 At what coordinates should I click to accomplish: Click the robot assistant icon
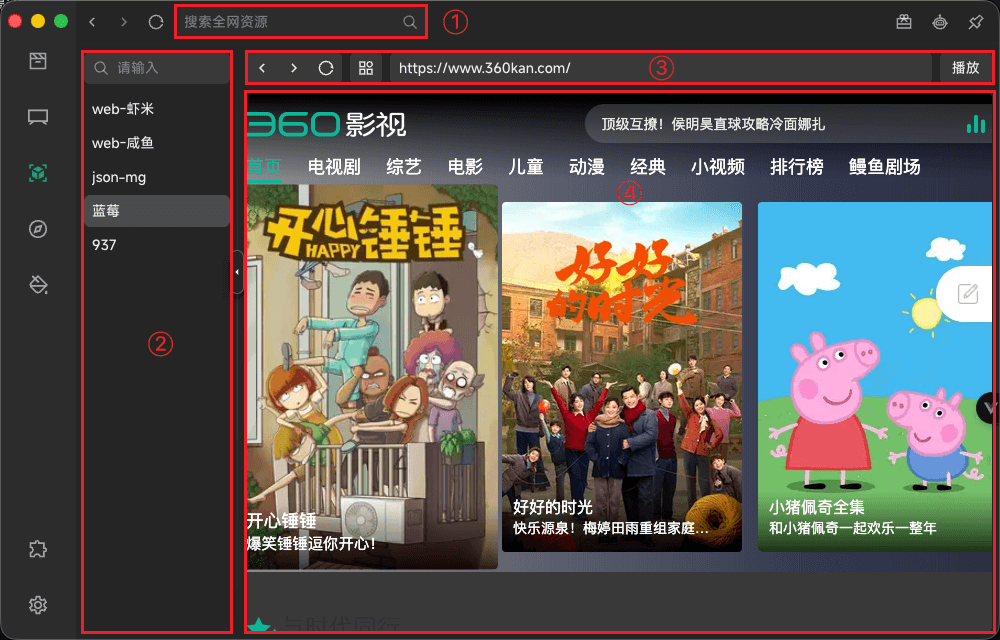(x=939, y=22)
